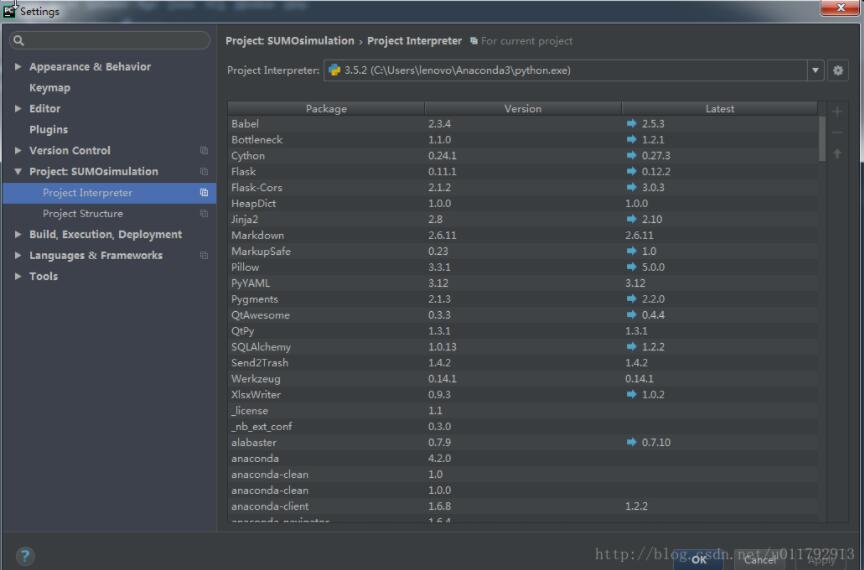This screenshot has height=570, width=864.
Task: Select the Markdown package row
Action: (x=523, y=235)
